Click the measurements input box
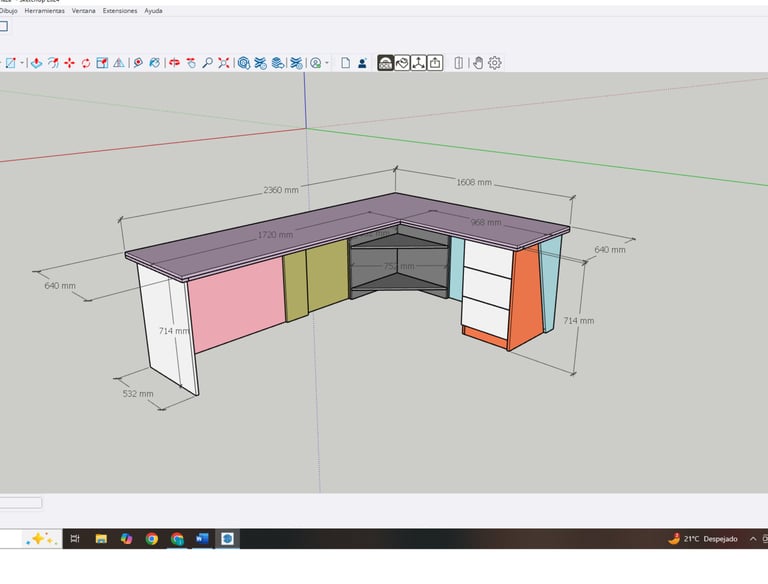 point(21,503)
